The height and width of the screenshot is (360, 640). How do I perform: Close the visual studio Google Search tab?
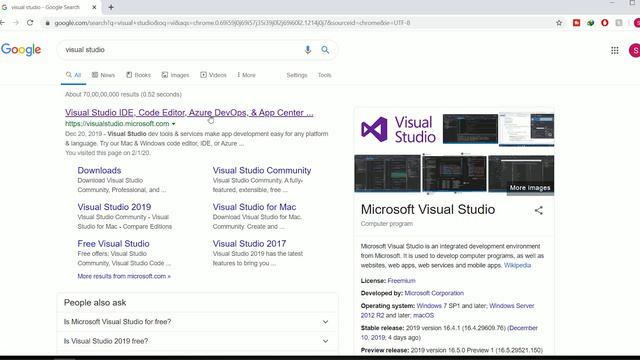[x=94, y=7]
